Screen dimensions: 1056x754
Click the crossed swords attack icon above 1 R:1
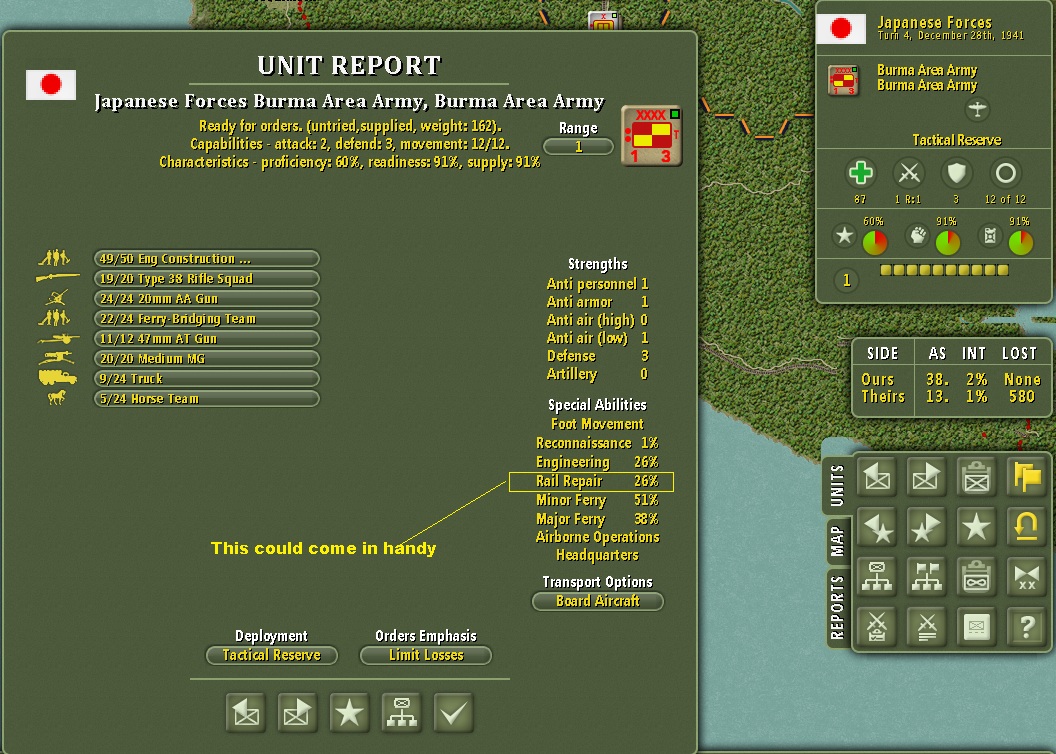click(909, 173)
